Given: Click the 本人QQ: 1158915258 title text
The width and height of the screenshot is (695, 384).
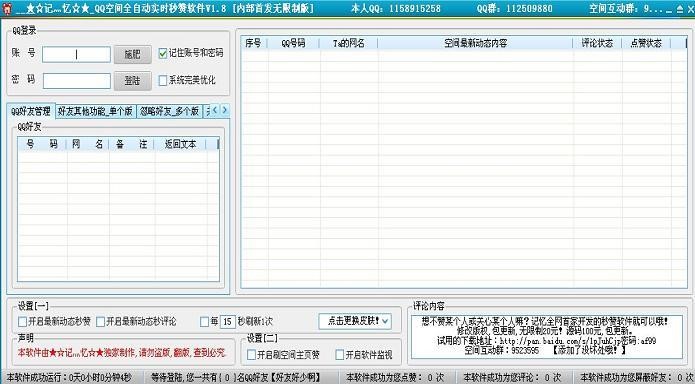Looking at the screenshot, I should [x=396, y=8].
